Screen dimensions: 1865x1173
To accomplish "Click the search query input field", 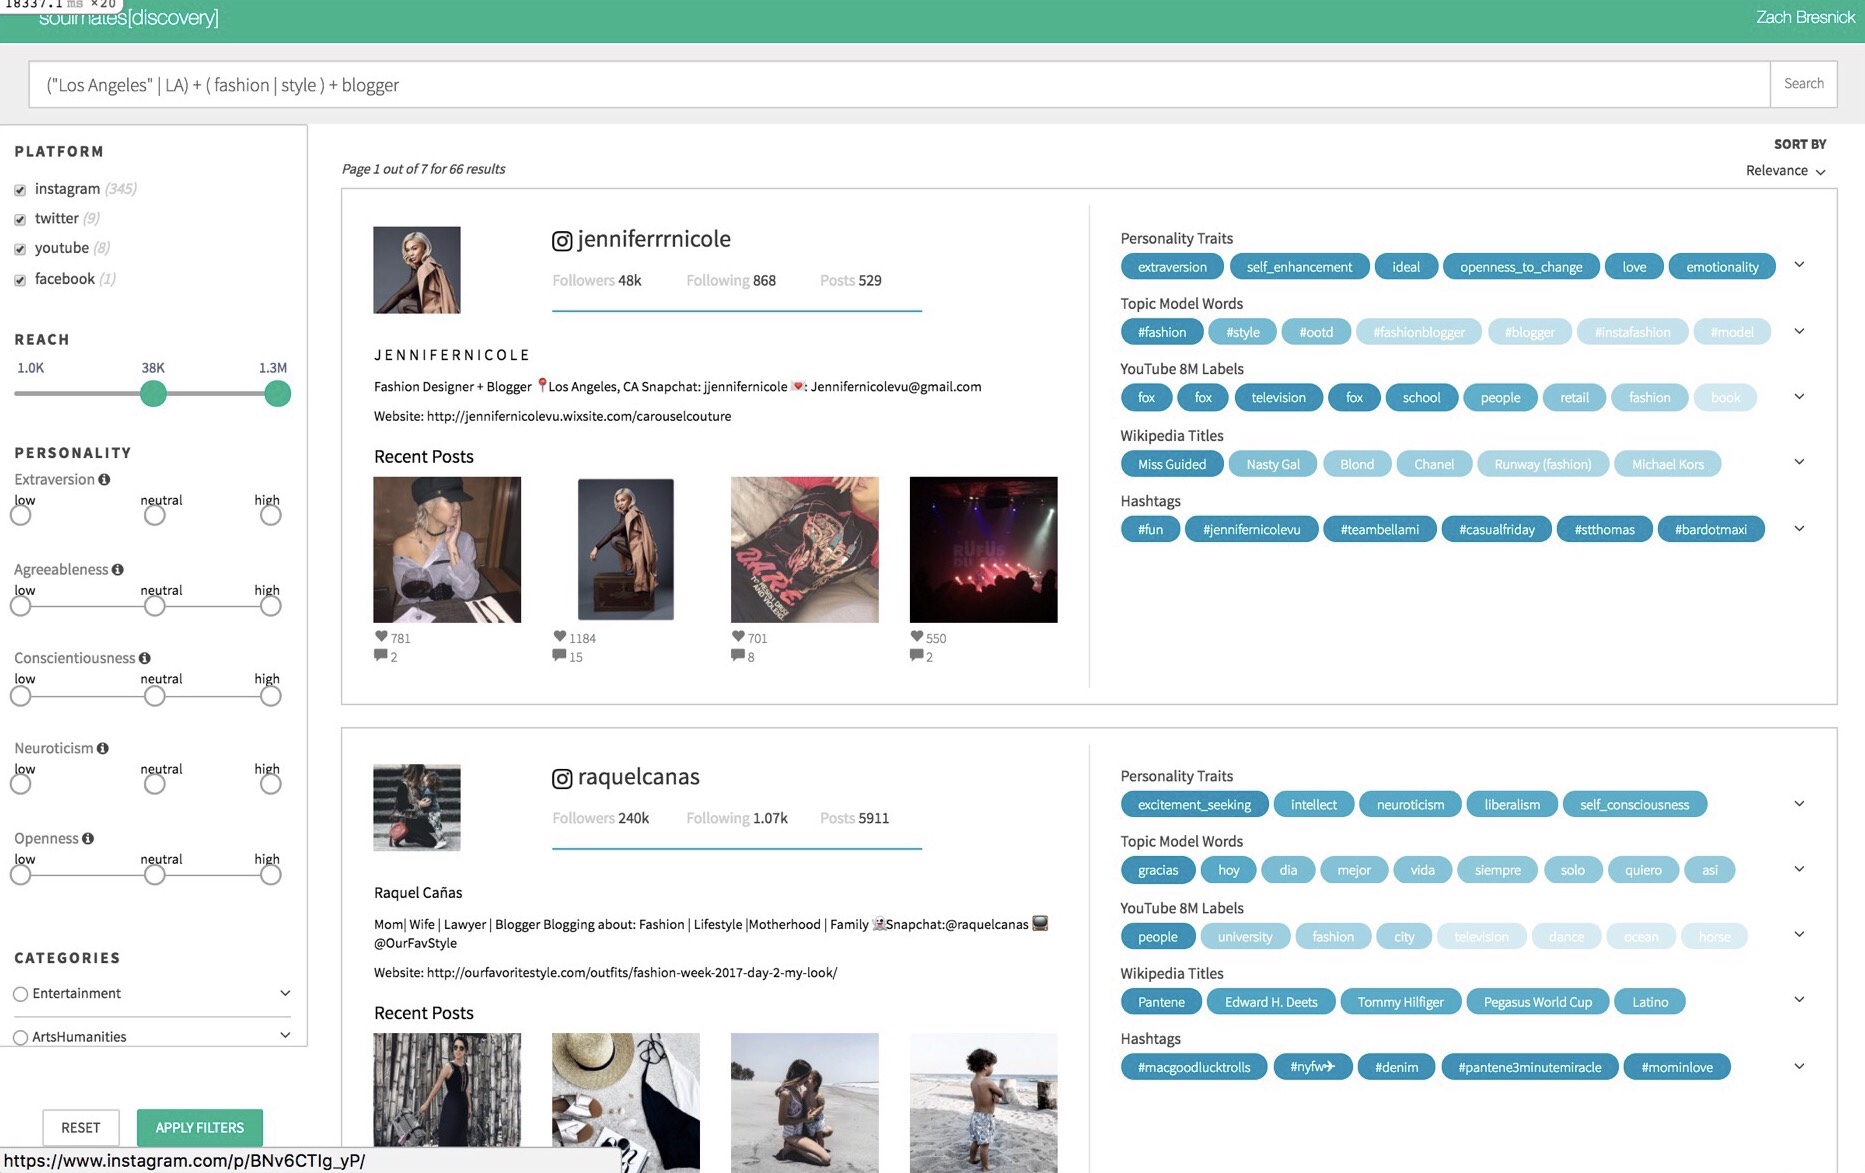I will (899, 85).
